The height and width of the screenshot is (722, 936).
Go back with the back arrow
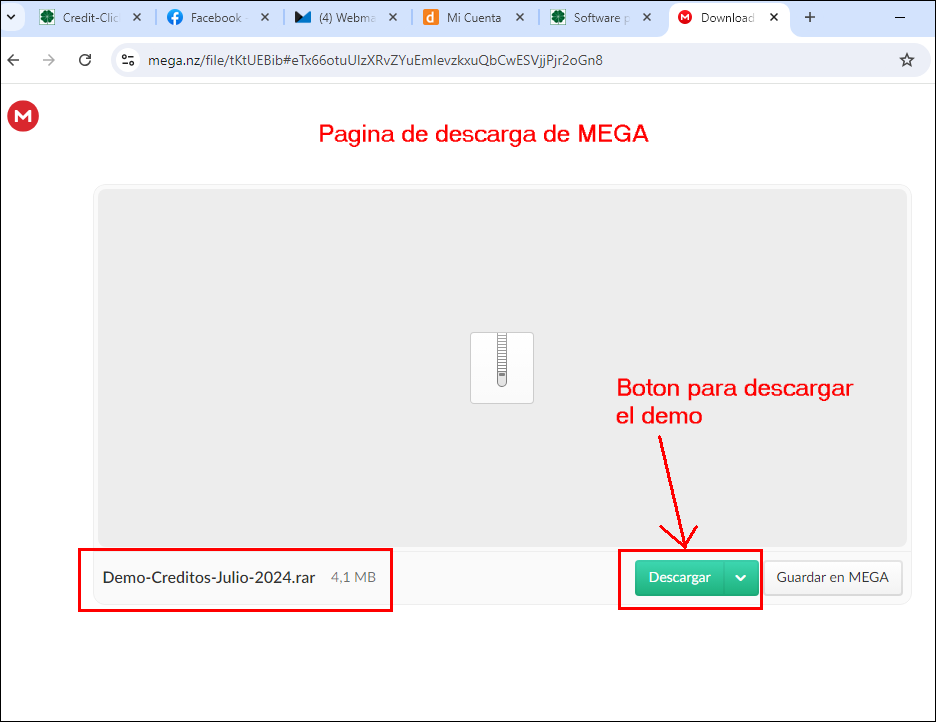click(14, 60)
